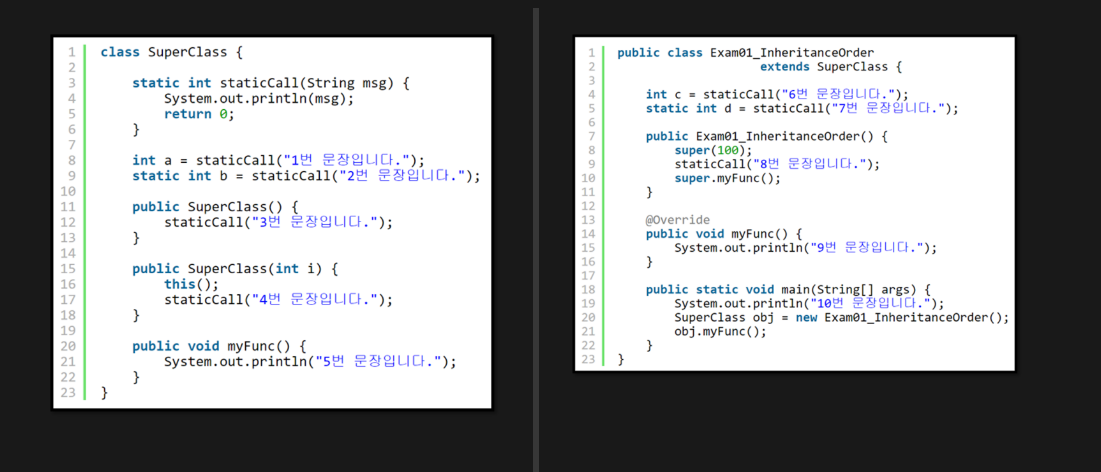Click "public void myFunc() {" under @Override
Image resolution: width=1101 pixels, height=472 pixels.
pyautogui.click(x=723, y=233)
